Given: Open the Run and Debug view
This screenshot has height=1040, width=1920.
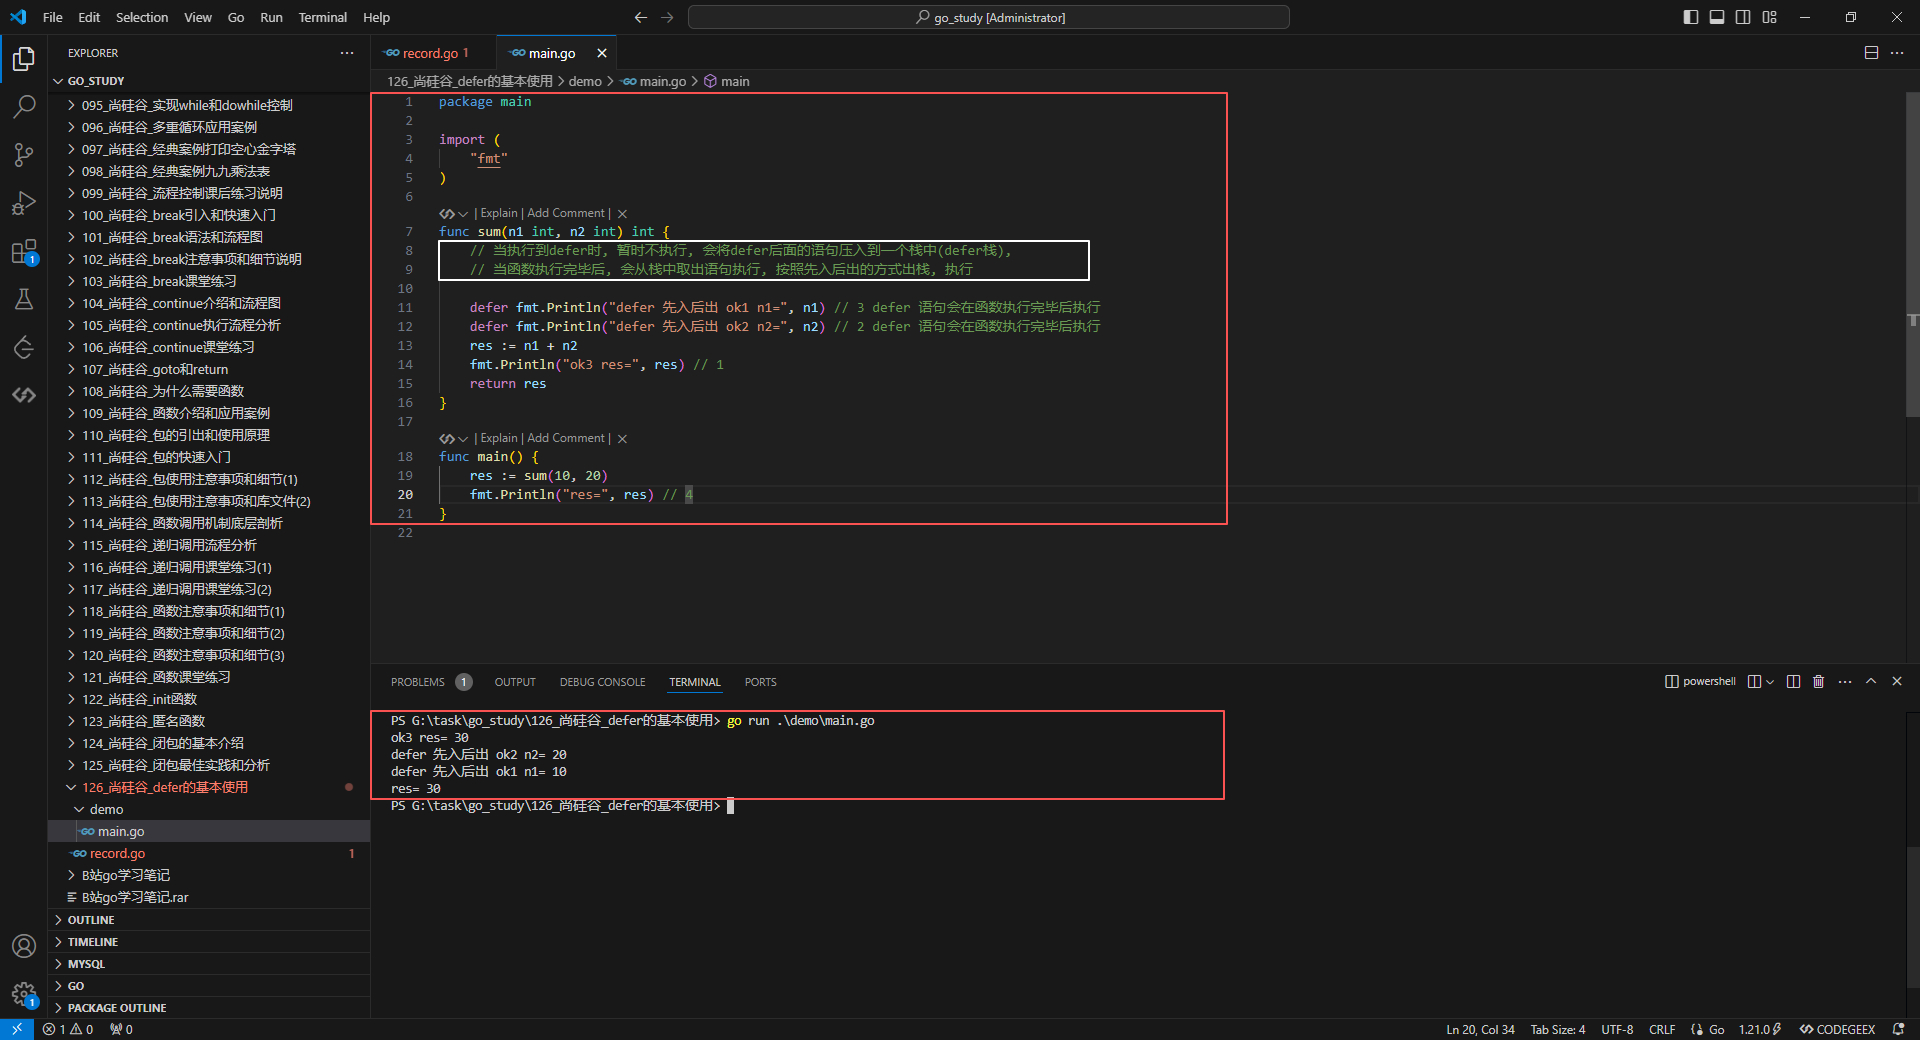Looking at the screenshot, I should (x=24, y=203).
